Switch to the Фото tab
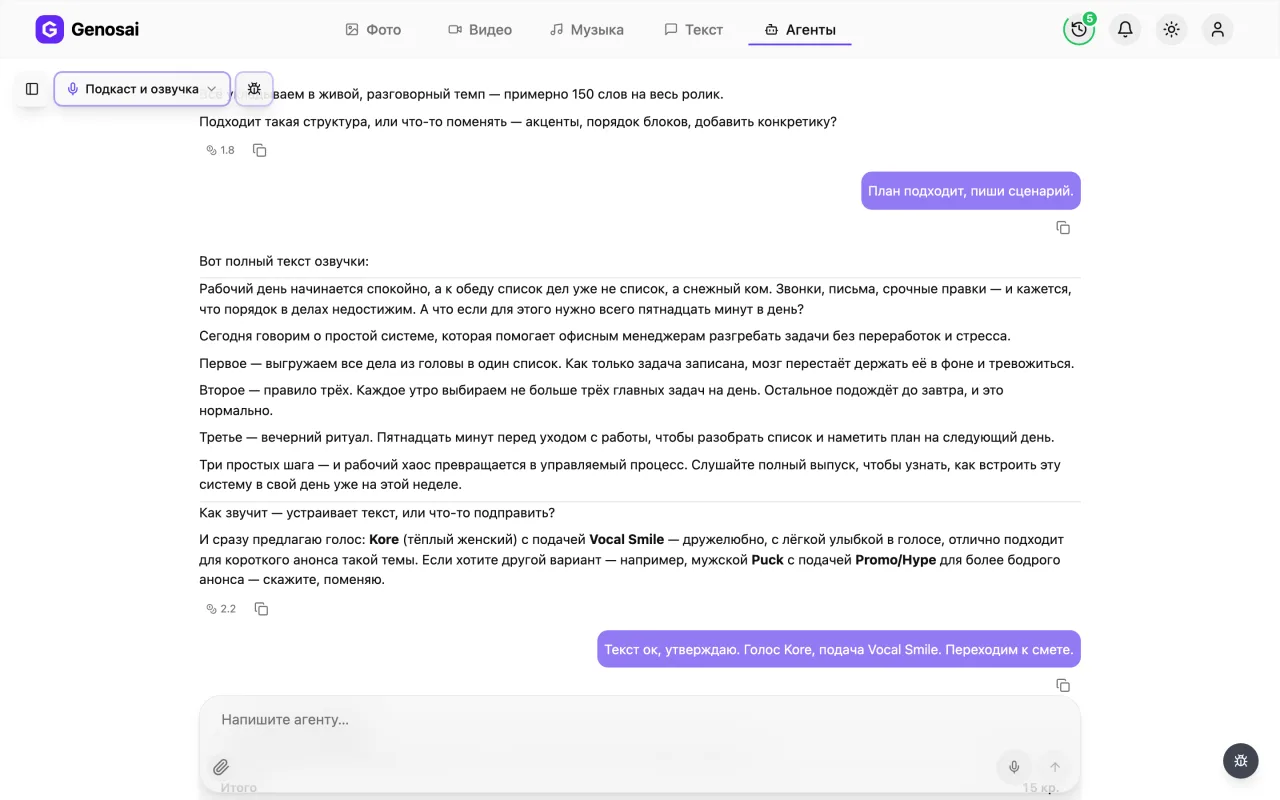 pos(373,29)
